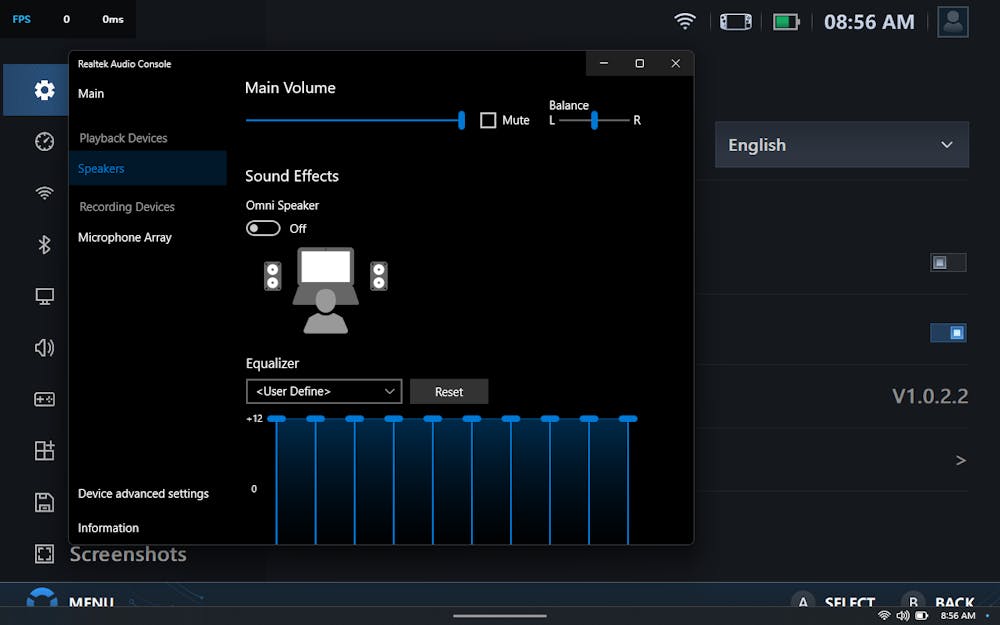
Task: Open the settings gear in the sidebar
Action: coord(44,90)
